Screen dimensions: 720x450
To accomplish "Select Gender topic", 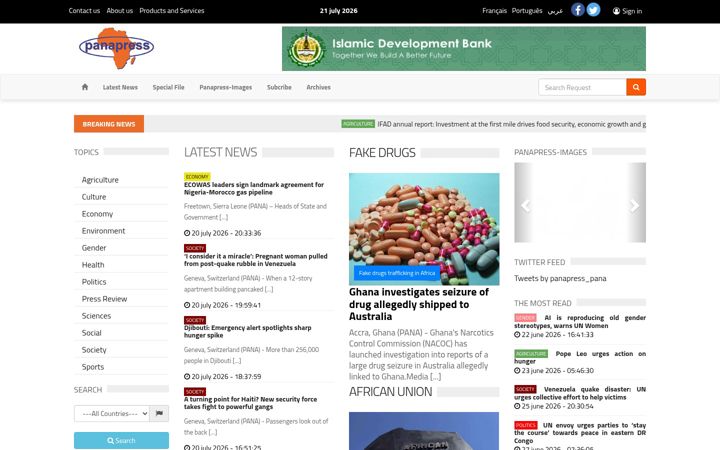I will (x=94, y=248).
